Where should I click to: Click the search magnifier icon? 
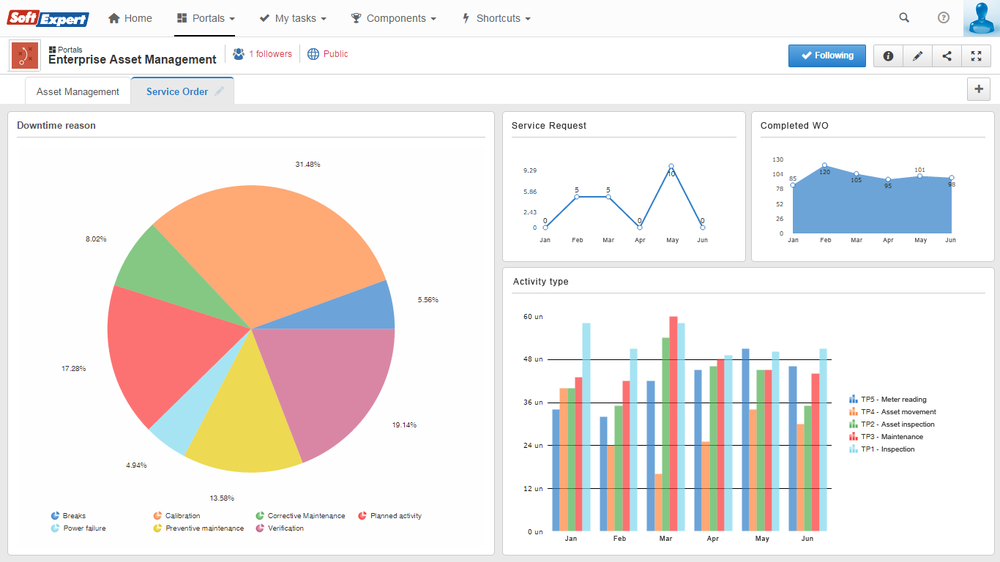(x=904, y=18)
